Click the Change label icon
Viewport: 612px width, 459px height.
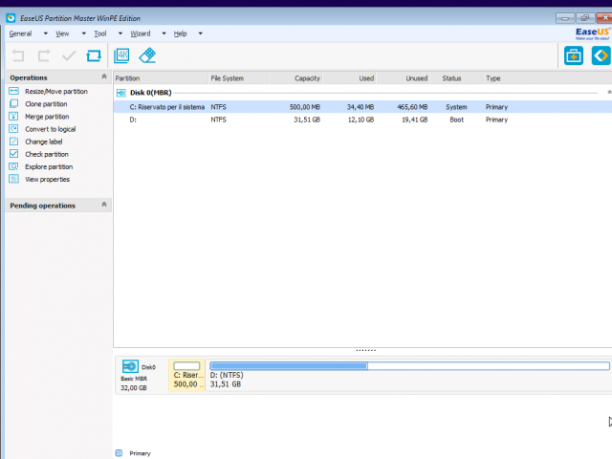click(x=14, y=141)
